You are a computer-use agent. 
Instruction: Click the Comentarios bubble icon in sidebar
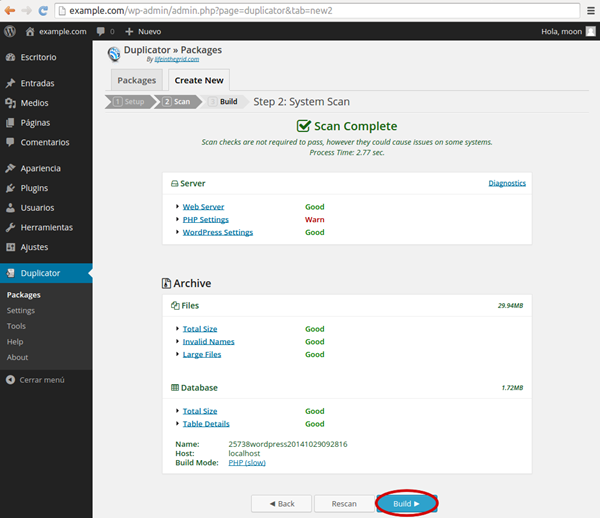[10, 142]
